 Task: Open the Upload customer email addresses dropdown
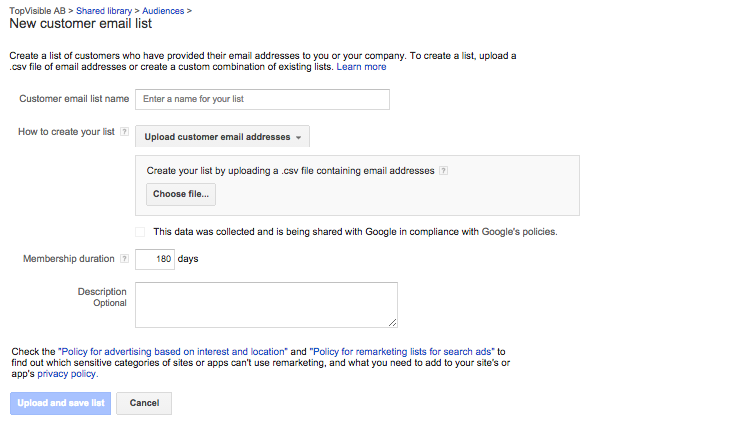point(222,137)
